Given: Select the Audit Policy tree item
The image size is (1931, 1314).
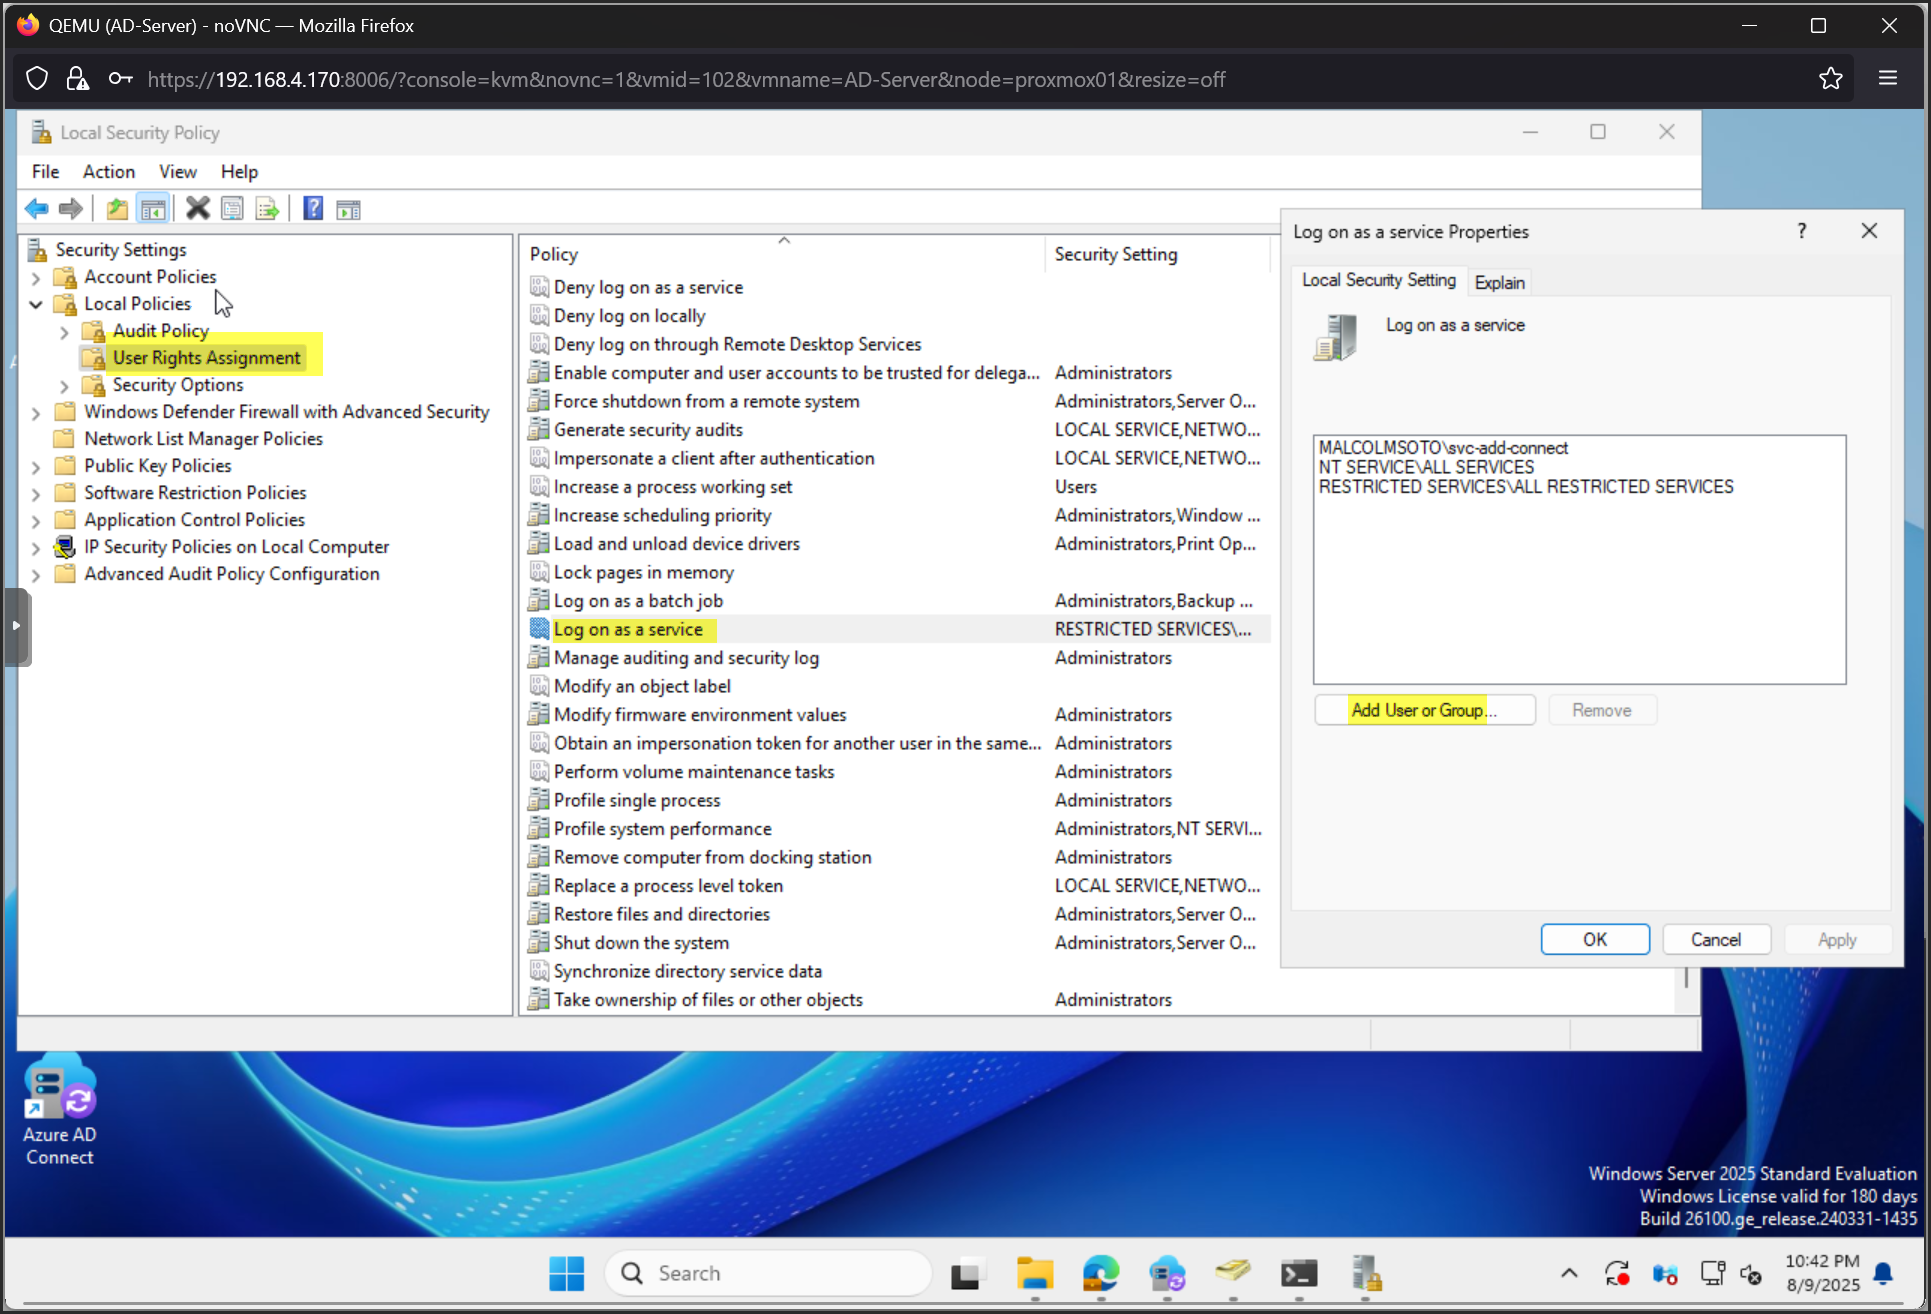Looking at the screenshot, I should coord(160,331).
